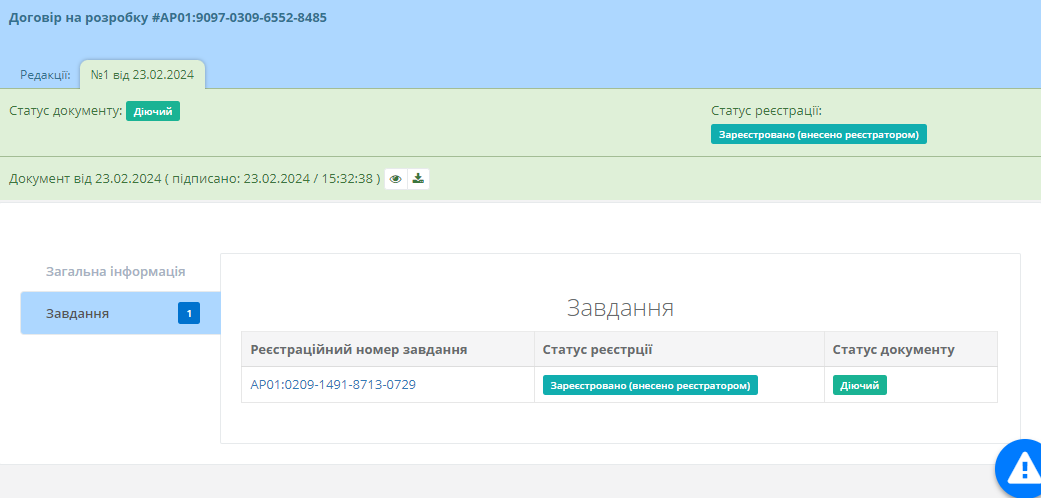Viewport: 1041px width, 498px height.
Task: Click the eye icon to view document
Action: point(396,179)
